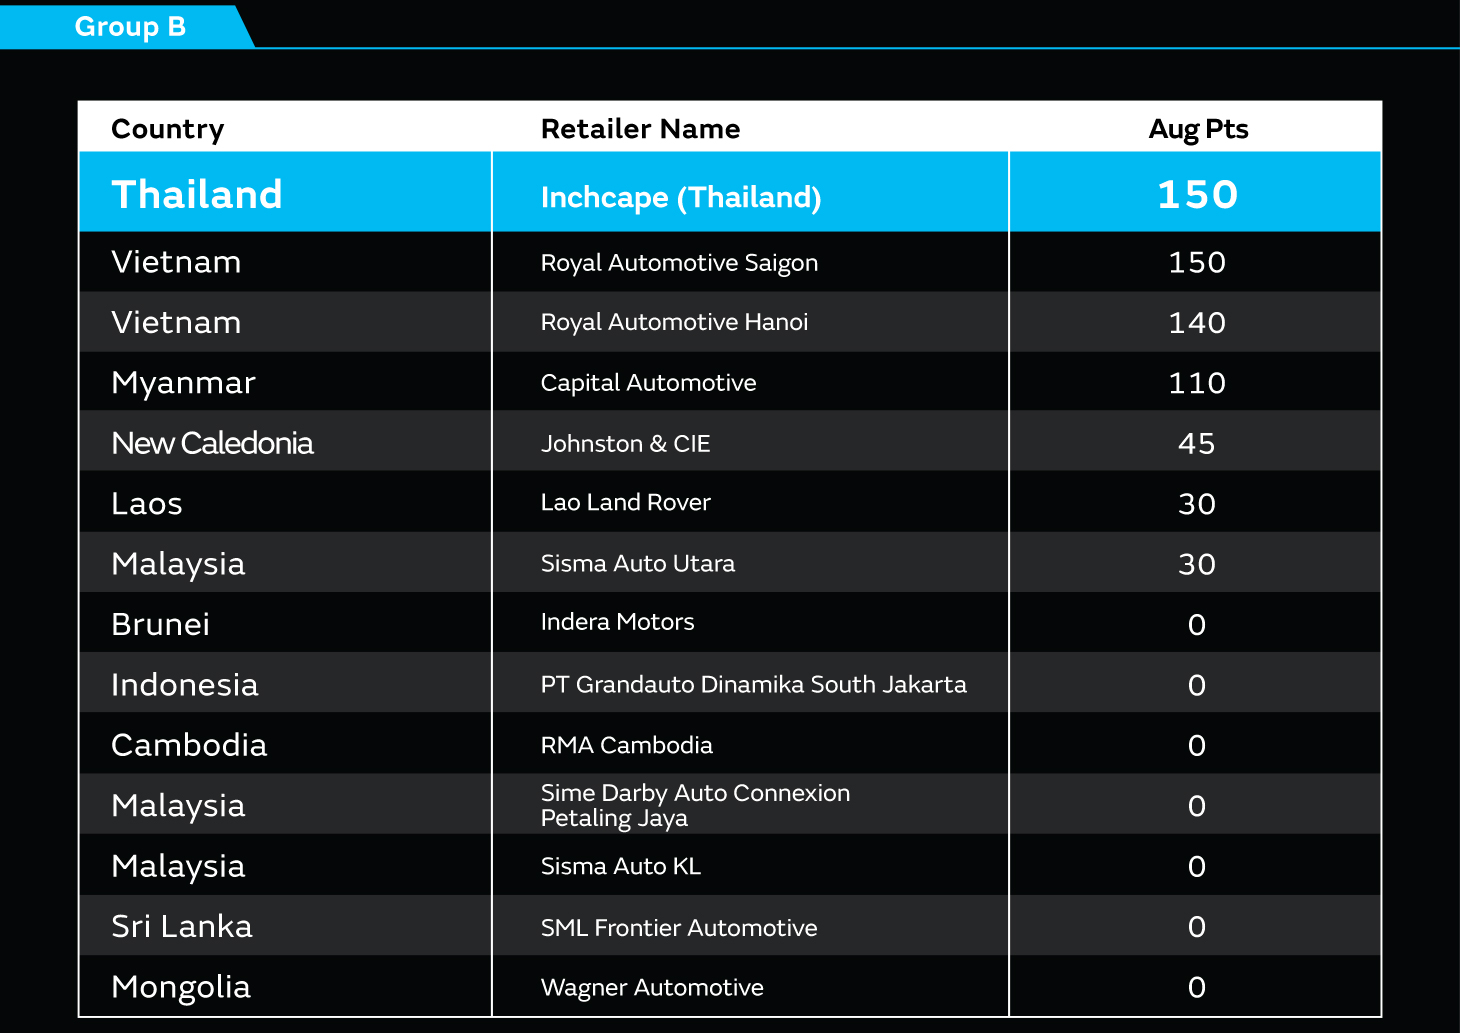Open the Lao Land Rover retailer
Viewport: 1460px width, 1033px height.
click(625, 502)
